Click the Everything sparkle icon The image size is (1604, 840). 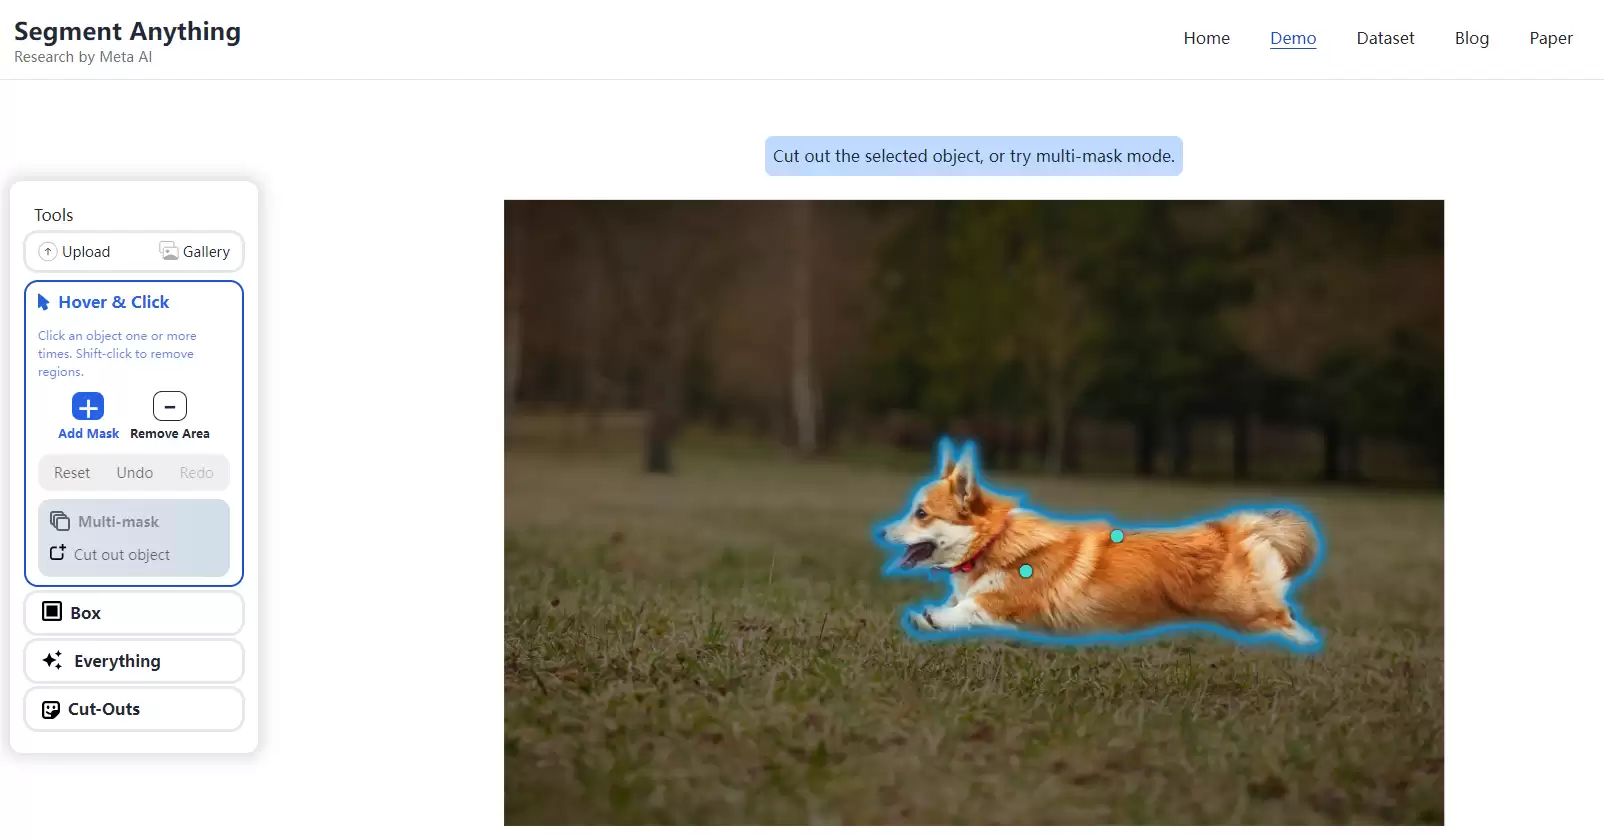[x=53, y=660]
